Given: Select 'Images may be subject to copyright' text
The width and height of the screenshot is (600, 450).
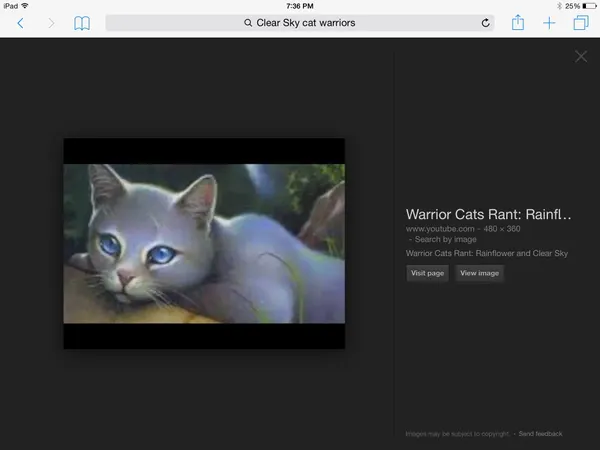Looking at the screenshot, I should [457, 434].
